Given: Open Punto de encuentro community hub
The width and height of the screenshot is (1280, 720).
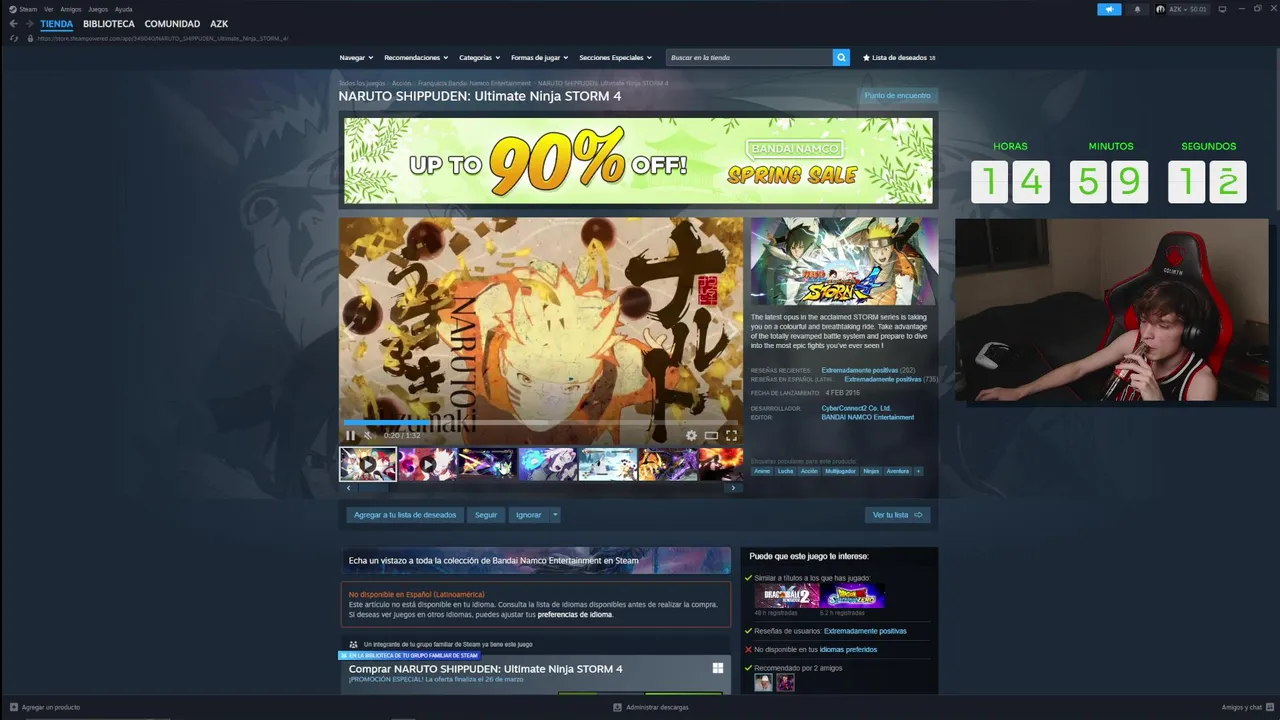Looking at the screenshot, I should tap(897, 96).
